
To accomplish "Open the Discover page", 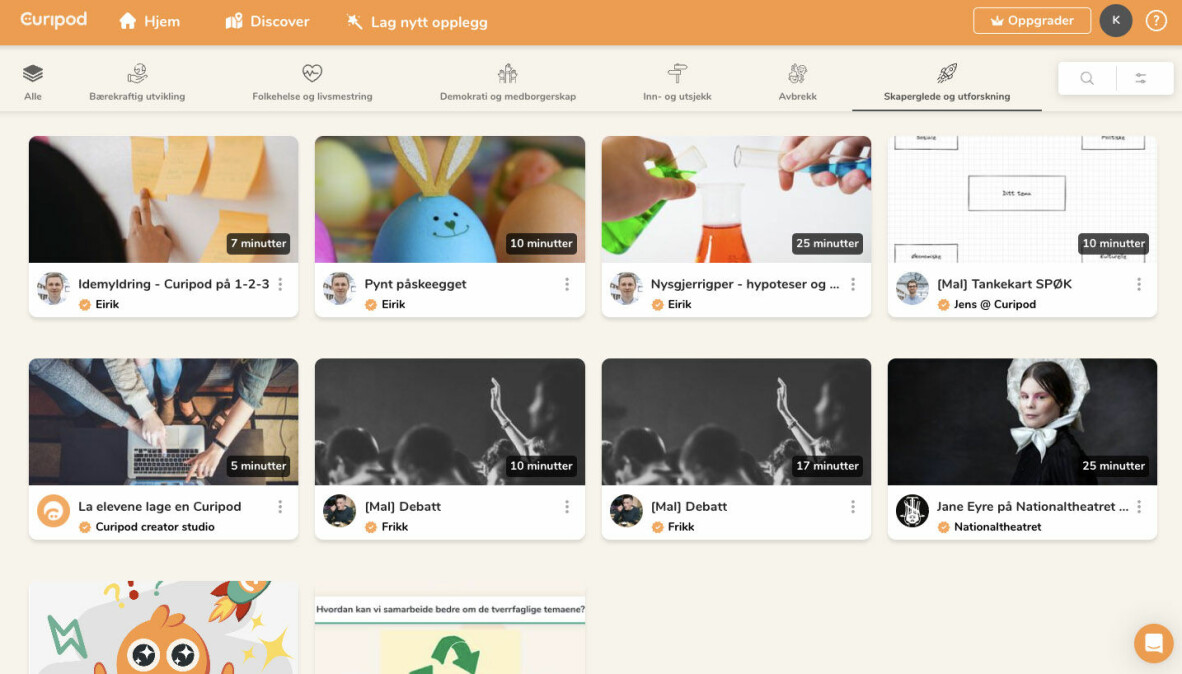I will (x=267, y=22).
